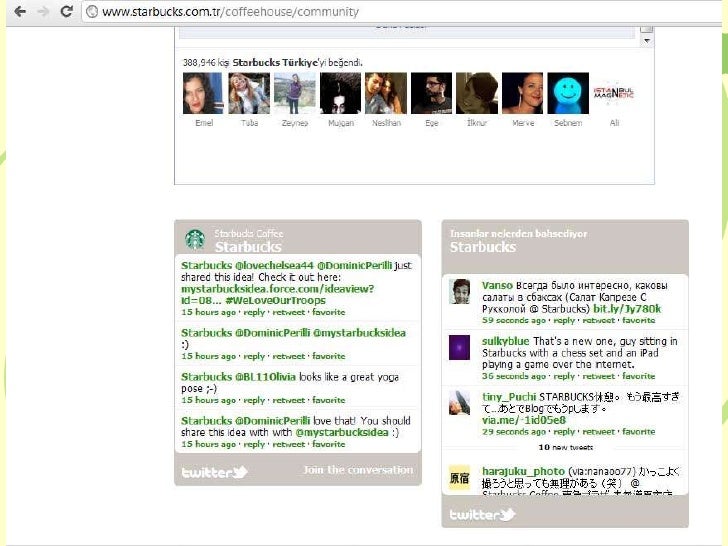
Task: Open Tuba's profile photo
Action: click(x=249, y=93)
